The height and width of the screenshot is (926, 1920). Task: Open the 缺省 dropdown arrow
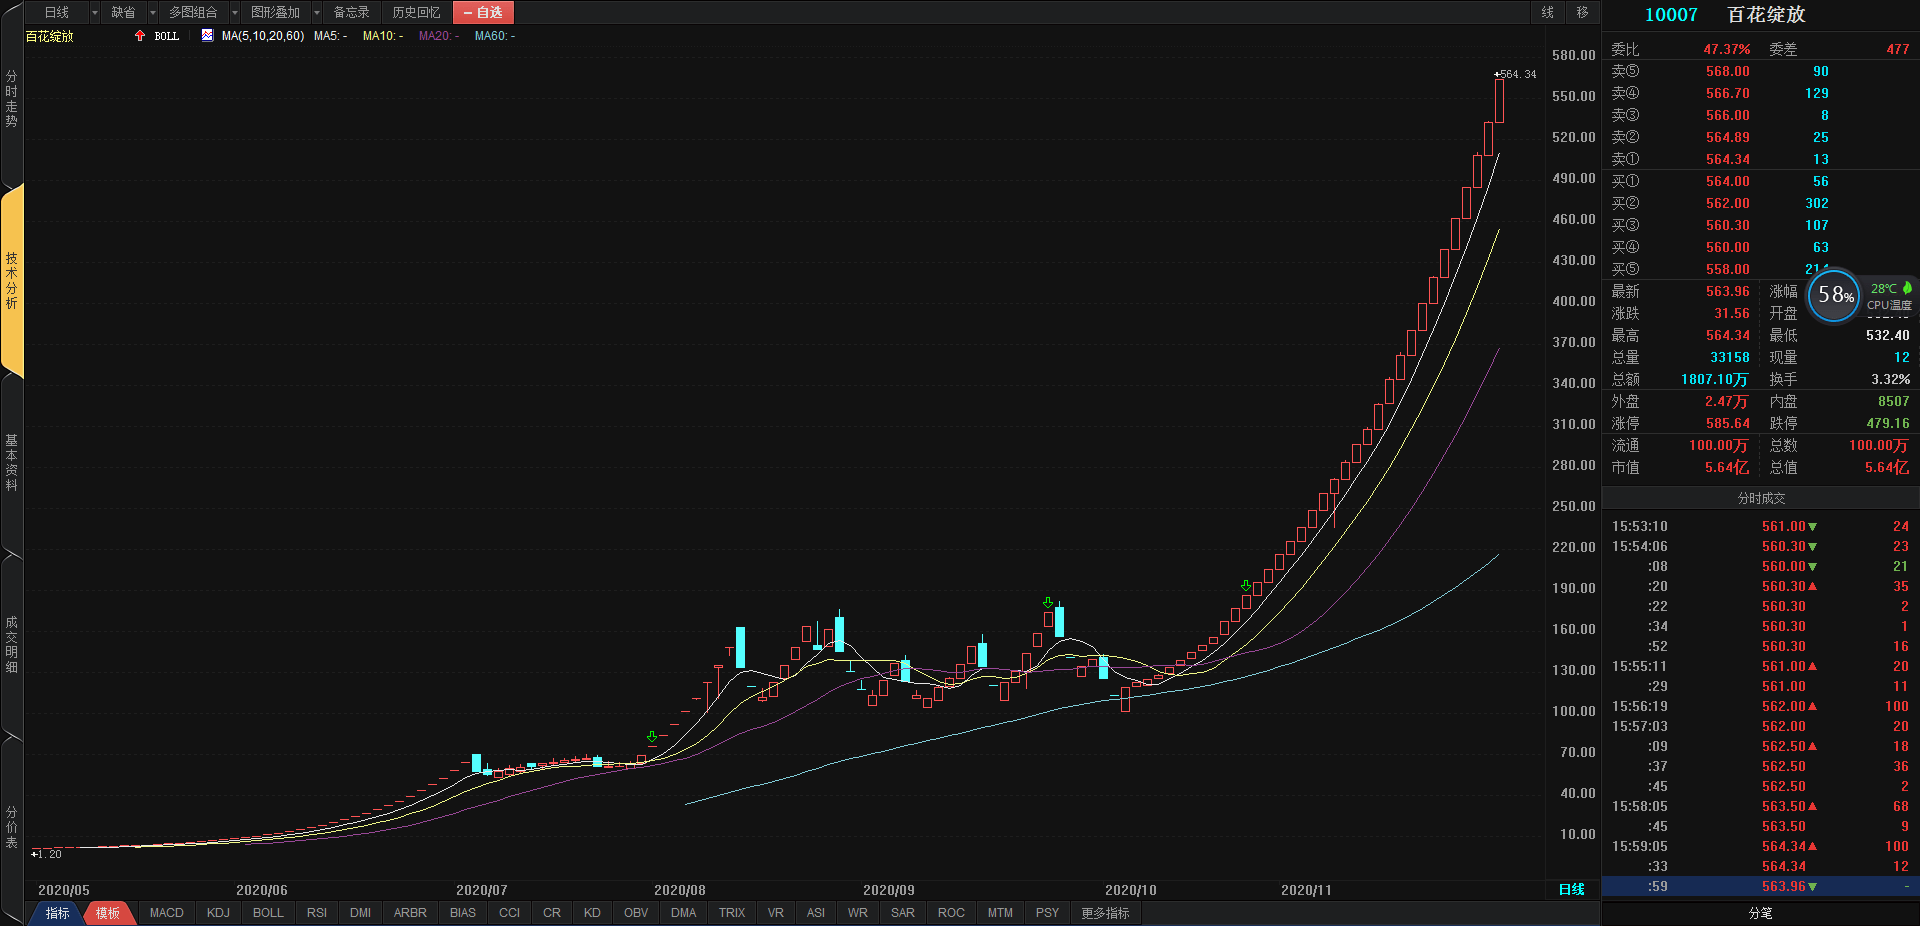153,13
